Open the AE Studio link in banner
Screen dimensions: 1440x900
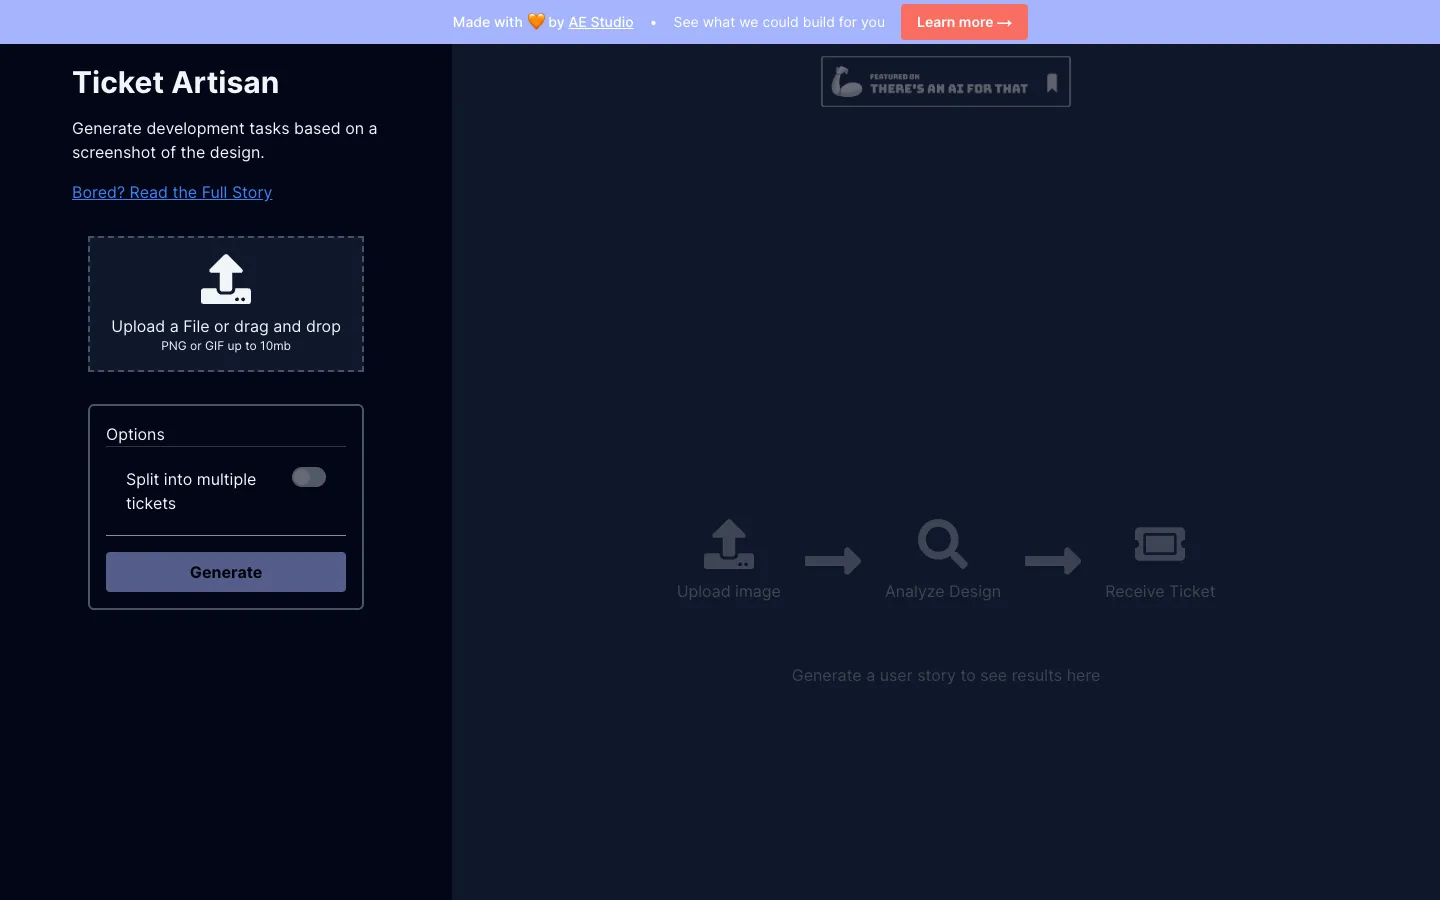(x=601, y=22)
